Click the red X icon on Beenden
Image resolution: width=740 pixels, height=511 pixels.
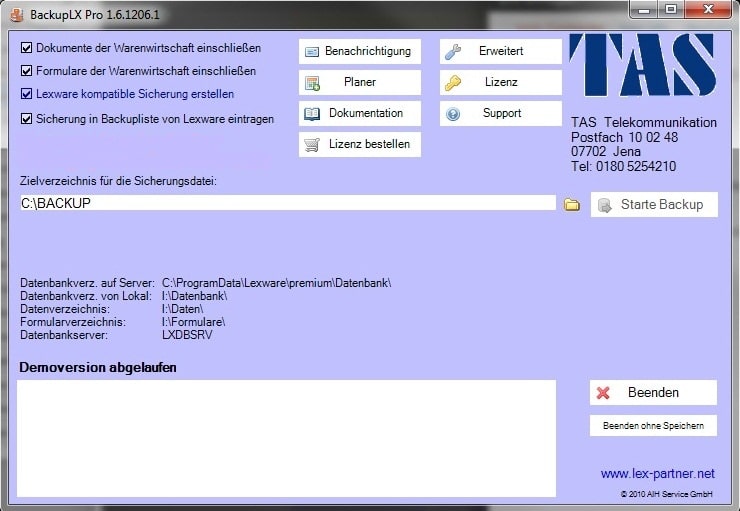603,393
